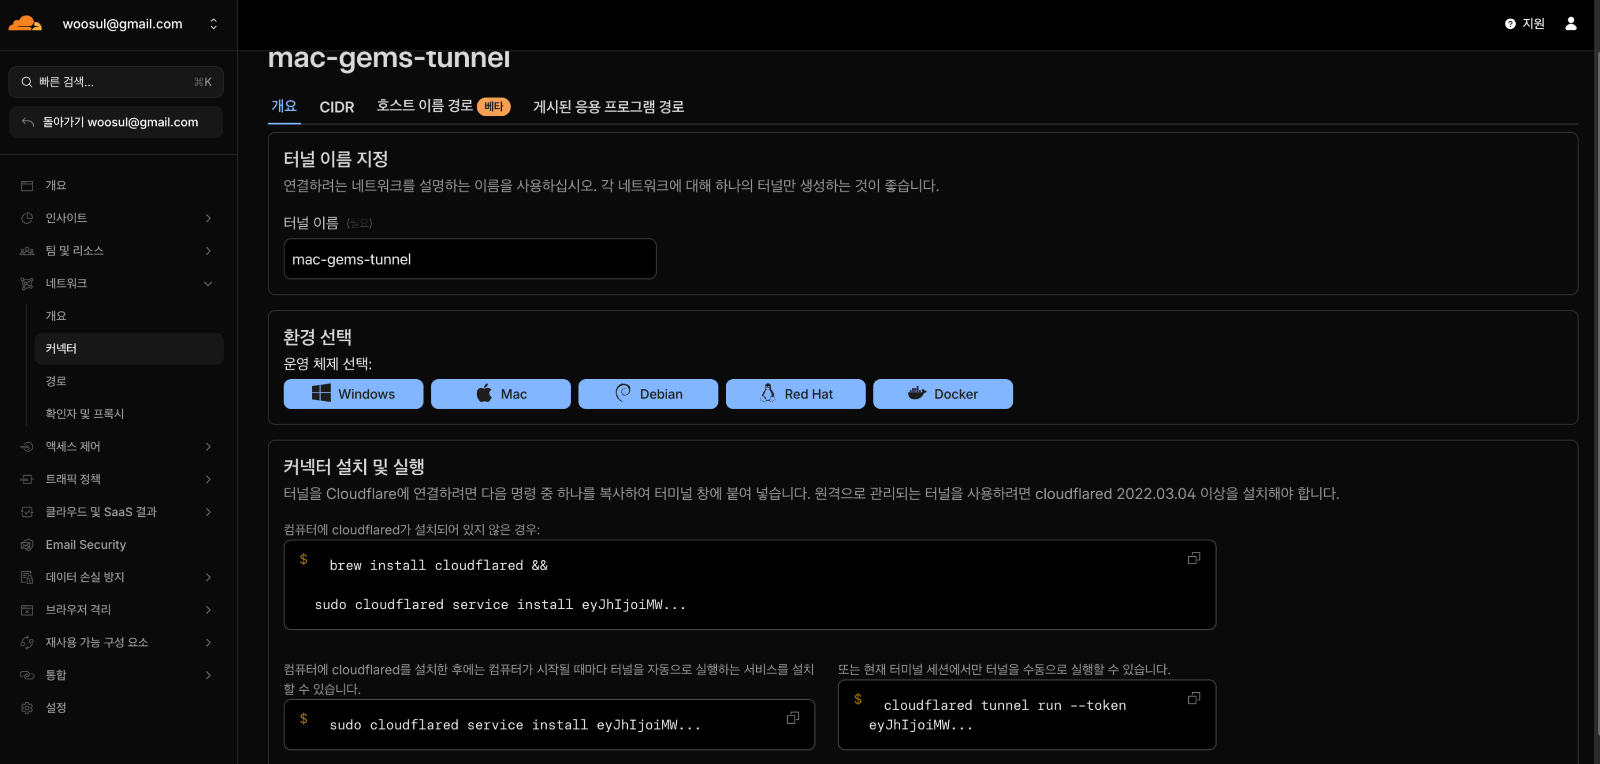Expand the 통합 chevron

point(208,676)
